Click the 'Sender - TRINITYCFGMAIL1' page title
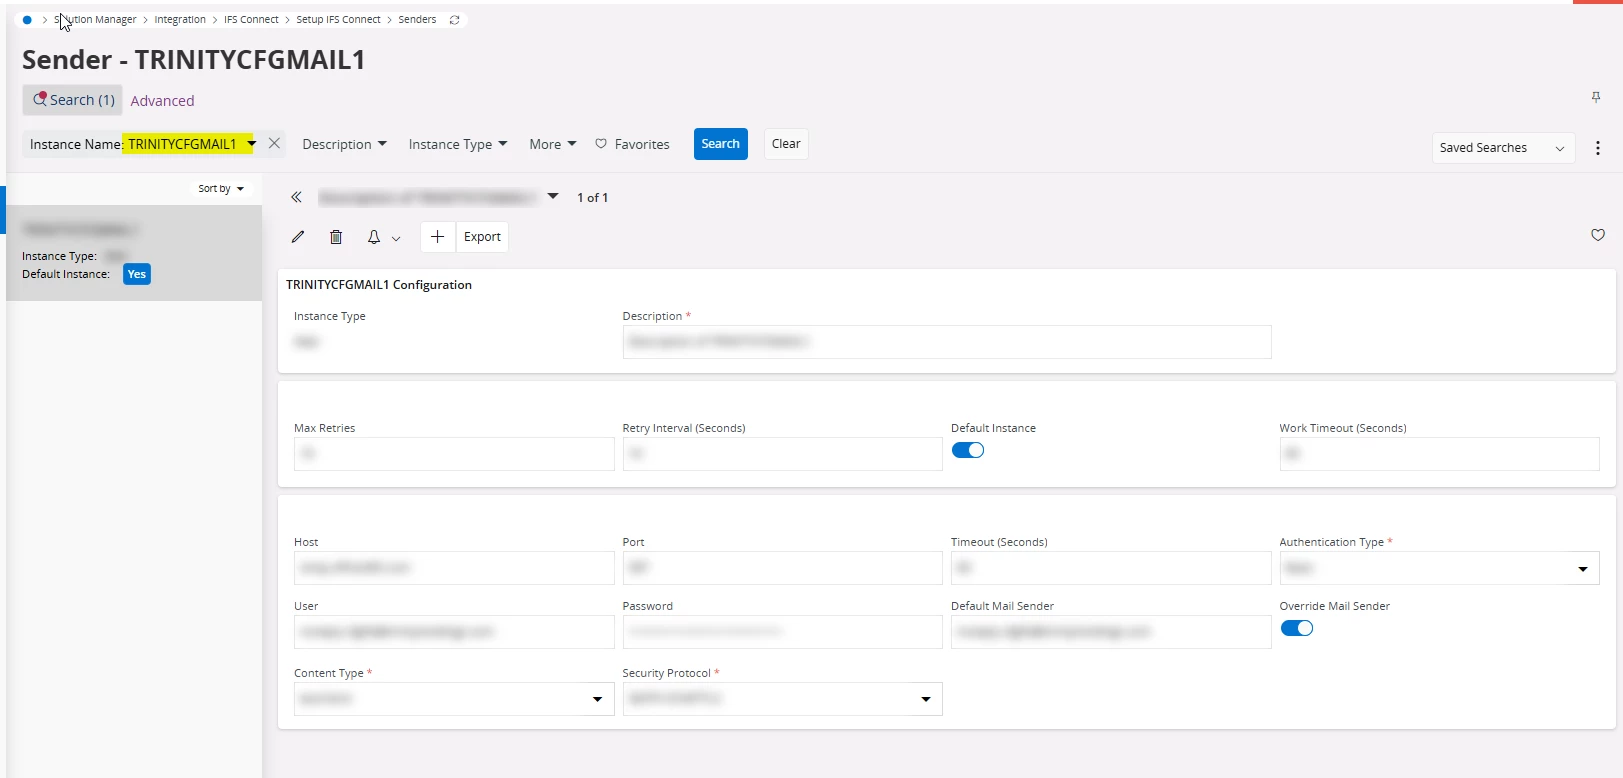Image resolution: width=1623 pixels, height=778 pixels. (194, 60)
